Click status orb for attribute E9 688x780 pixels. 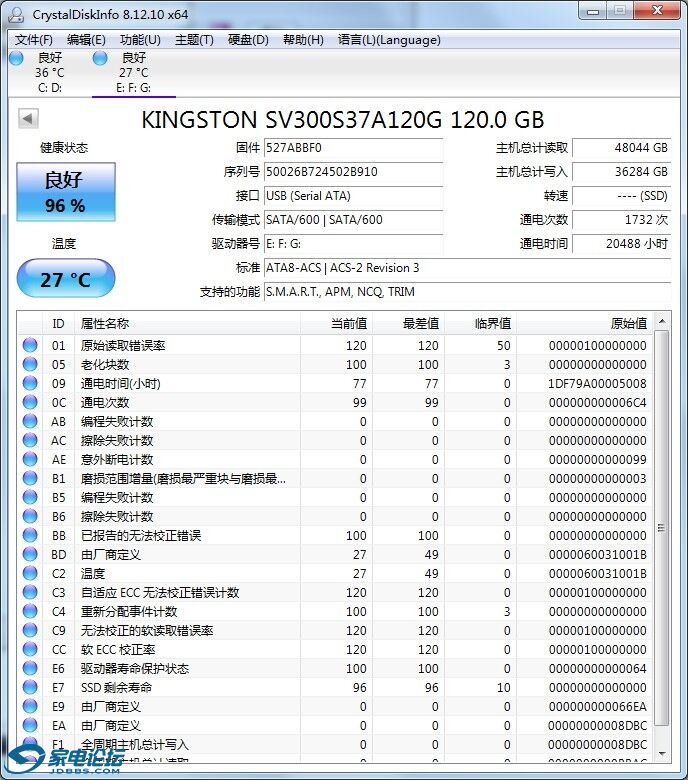[30, 706]
